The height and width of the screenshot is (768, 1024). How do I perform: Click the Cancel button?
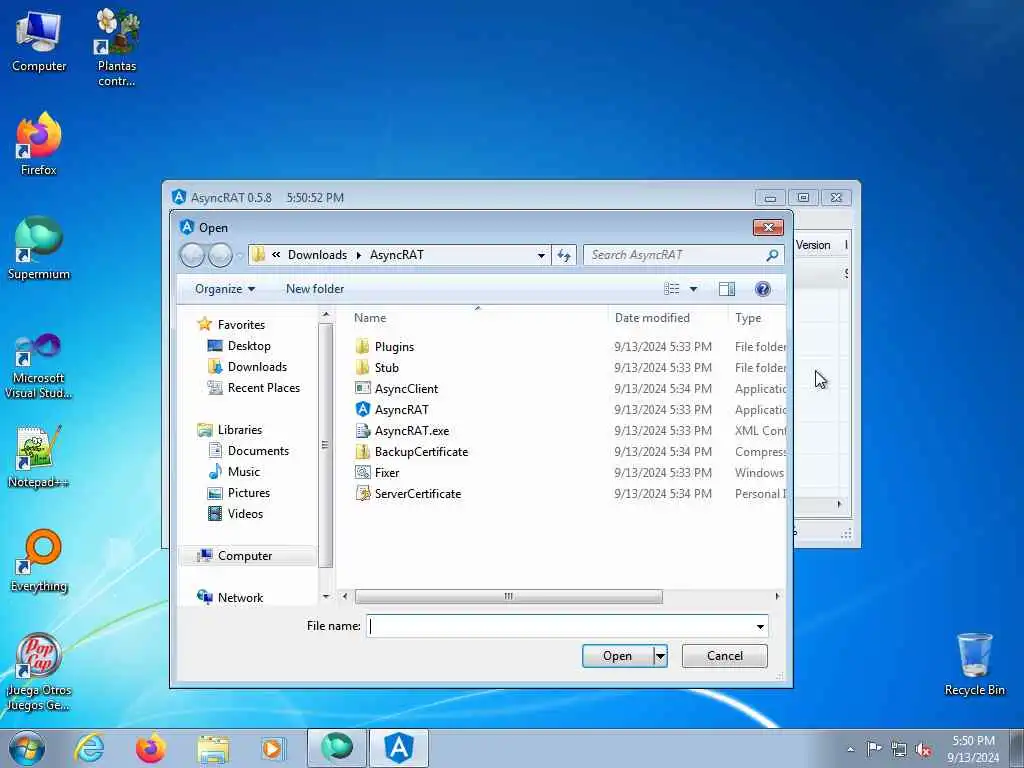point(724,656)
